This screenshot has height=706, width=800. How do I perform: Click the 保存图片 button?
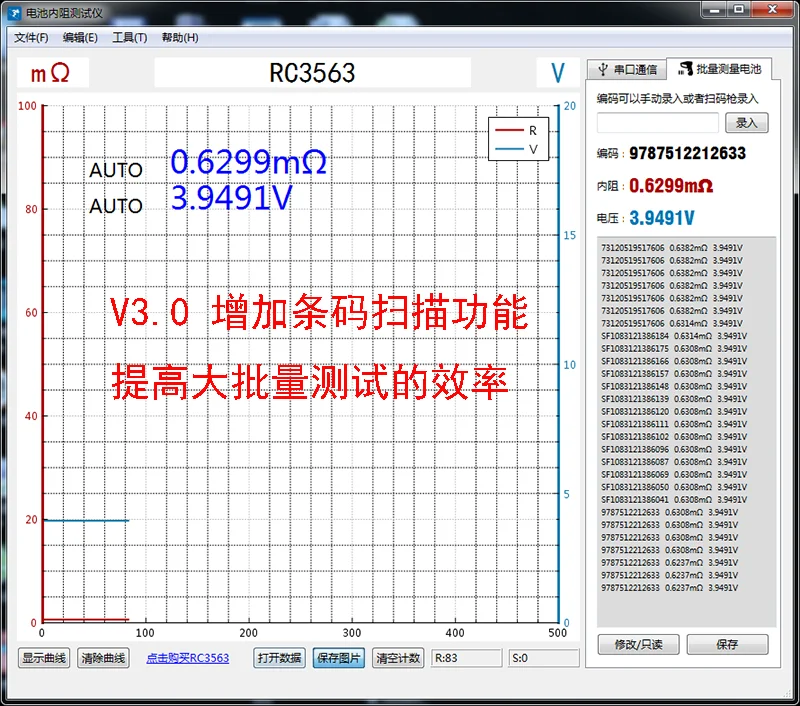point(339,658)
